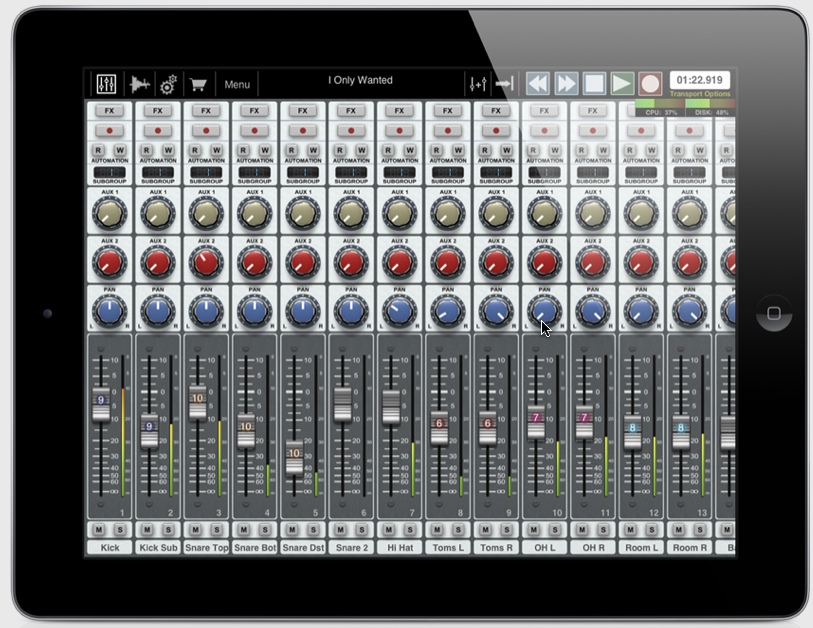
Task: Toggle automation Read on Kick channel
Action: 98,150
